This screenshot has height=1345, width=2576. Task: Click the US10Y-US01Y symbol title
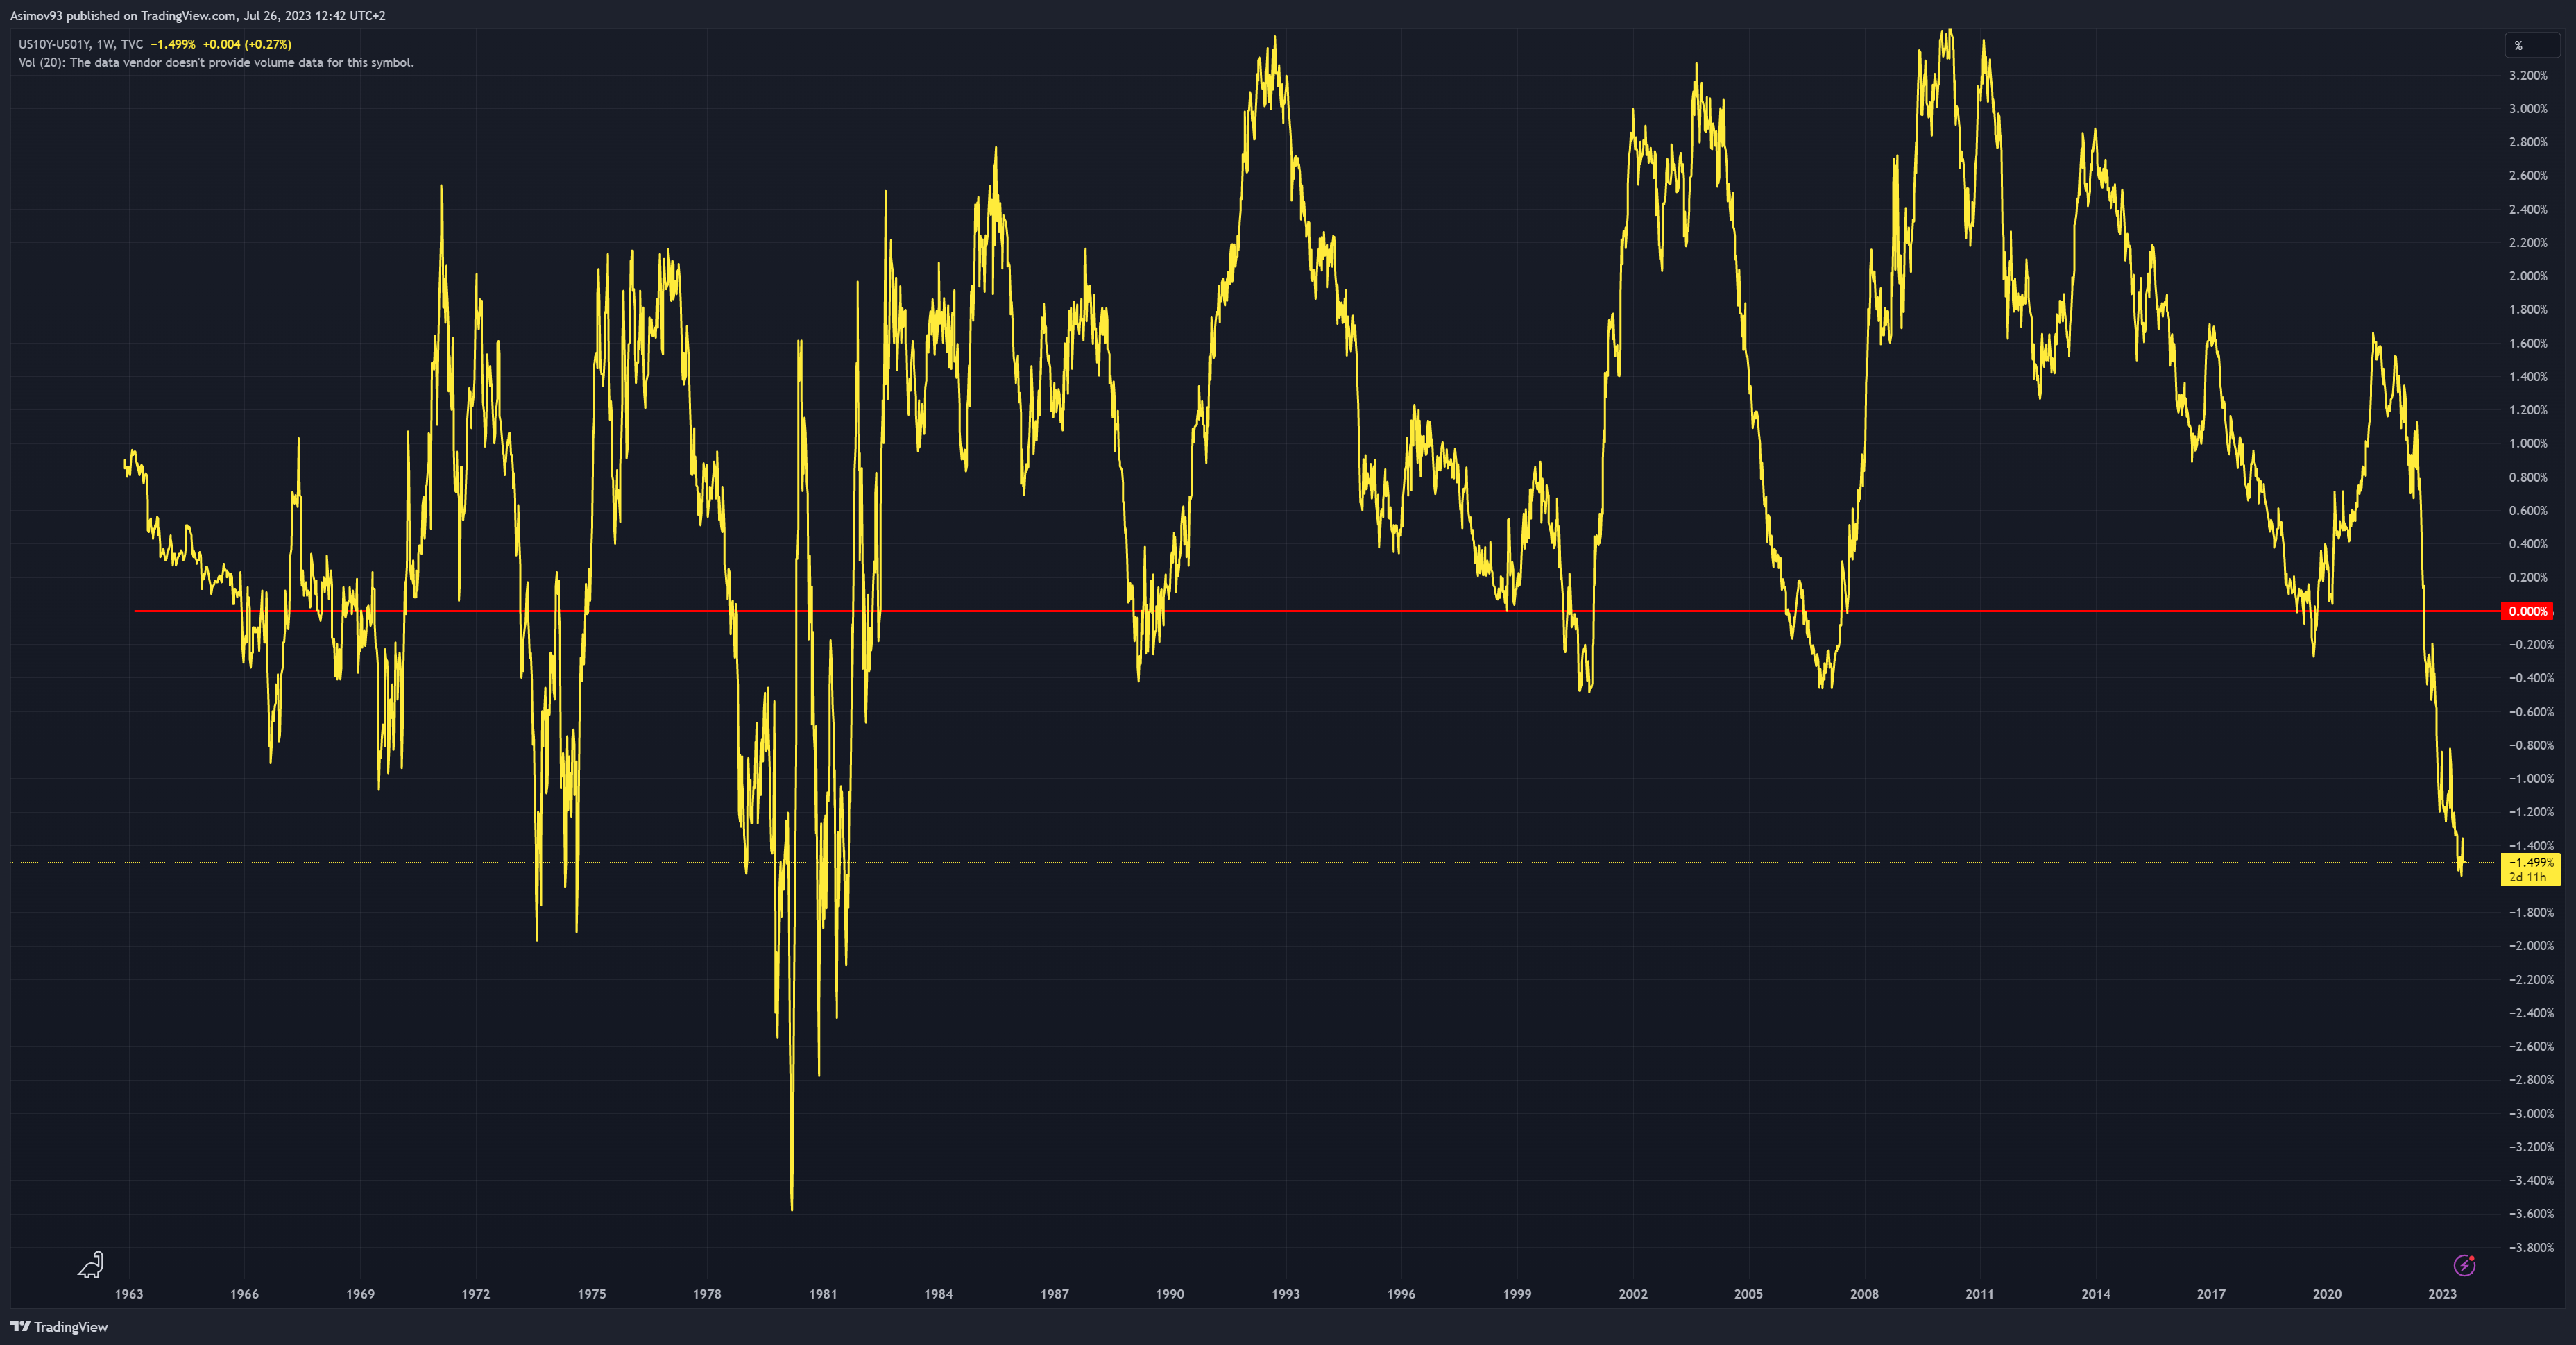pyautogui.click(x=54, y=44)
